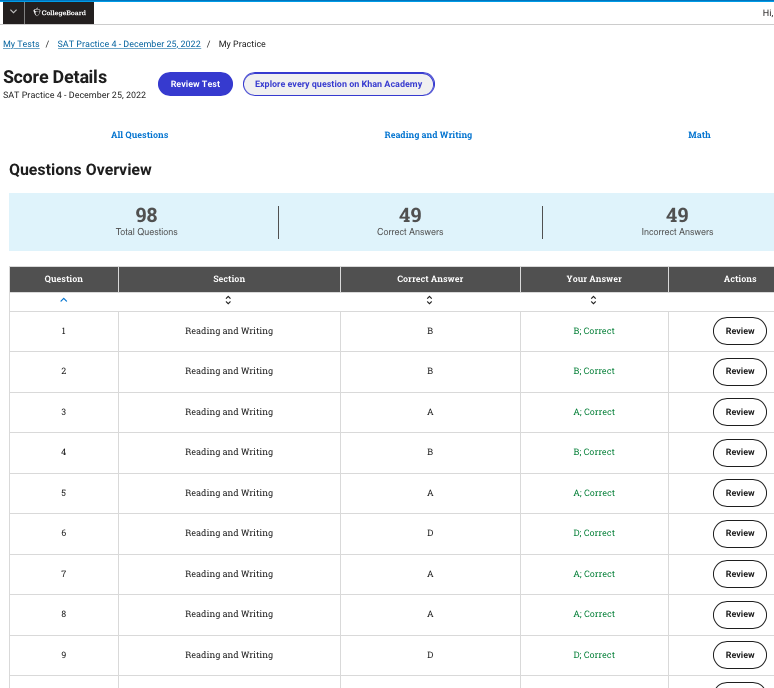The width and height of the screenshot is (774, 688).
Task: Click the Question column header
Action: (x=64, y=279)
